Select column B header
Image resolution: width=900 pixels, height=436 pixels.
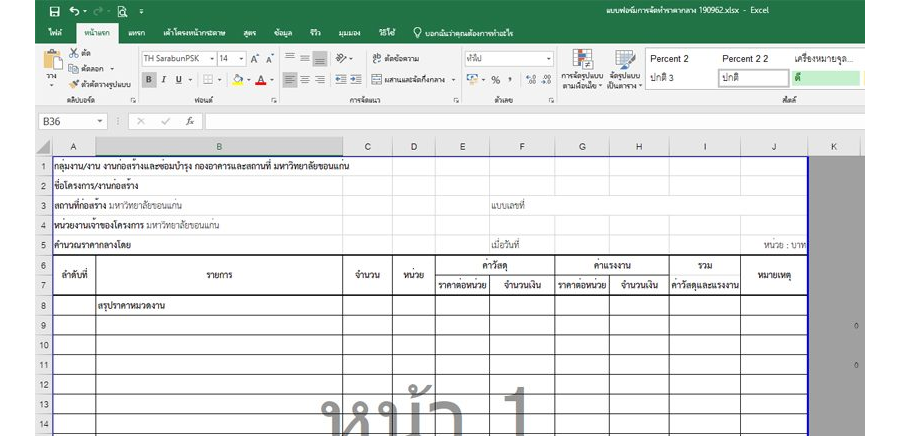pos(219,147)
